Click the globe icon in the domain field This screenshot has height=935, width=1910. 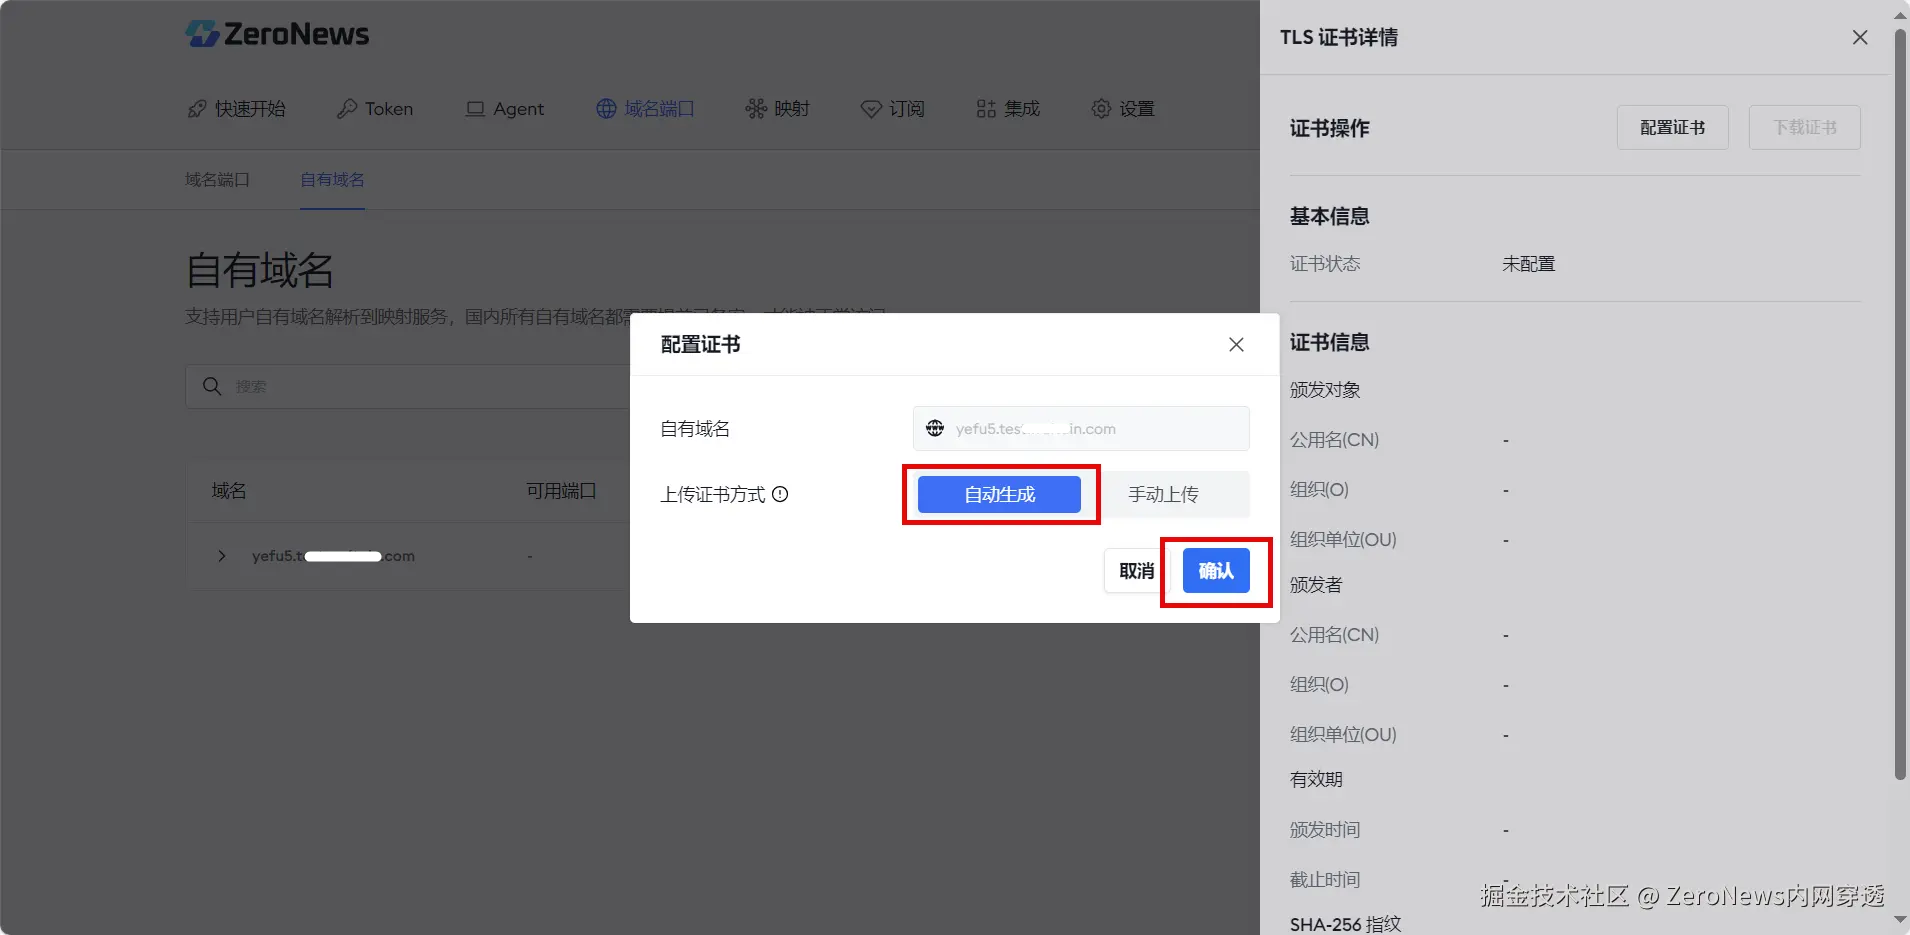(935, 428)
